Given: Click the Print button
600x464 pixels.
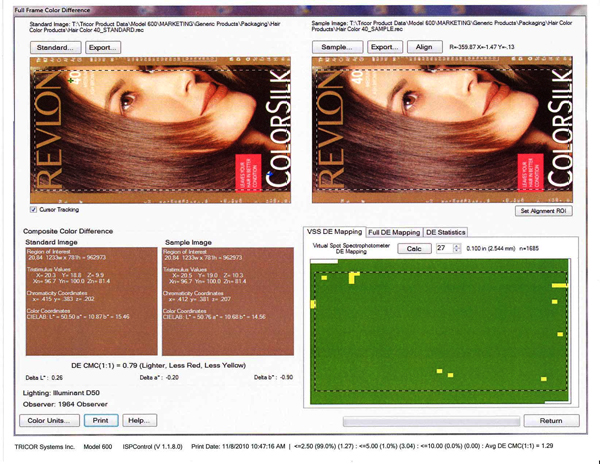Looking at the screenshot, I should point(101,420).
